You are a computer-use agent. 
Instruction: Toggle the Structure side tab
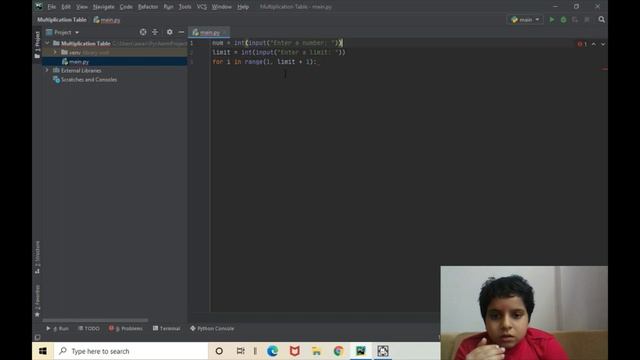coord(37,257)
